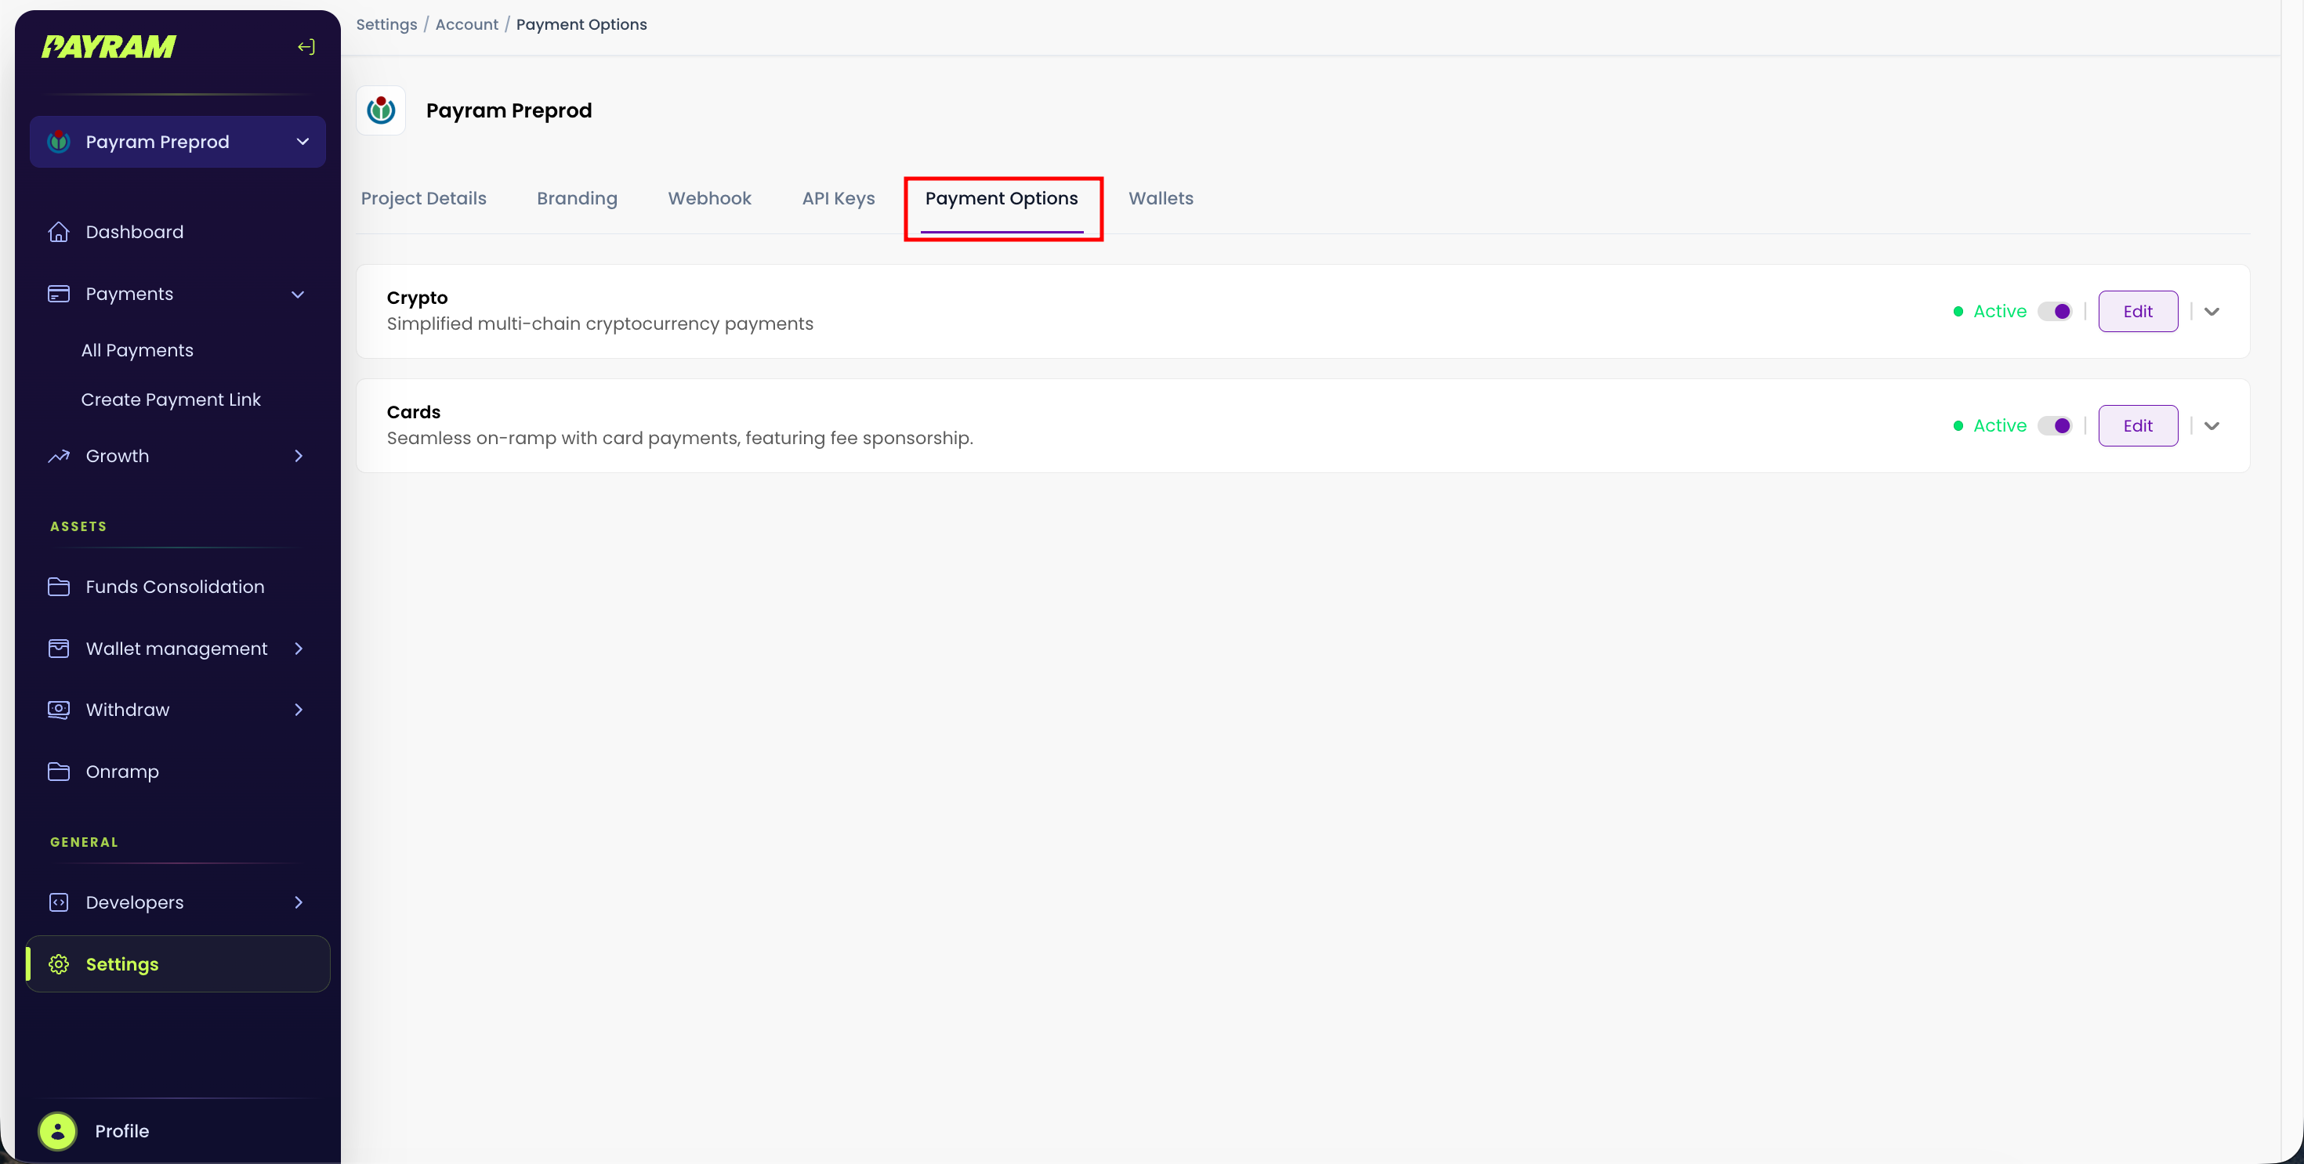Click Edit button for Cards
This screenshot has width=2304, height=1164.
[x=2137, y=426]
